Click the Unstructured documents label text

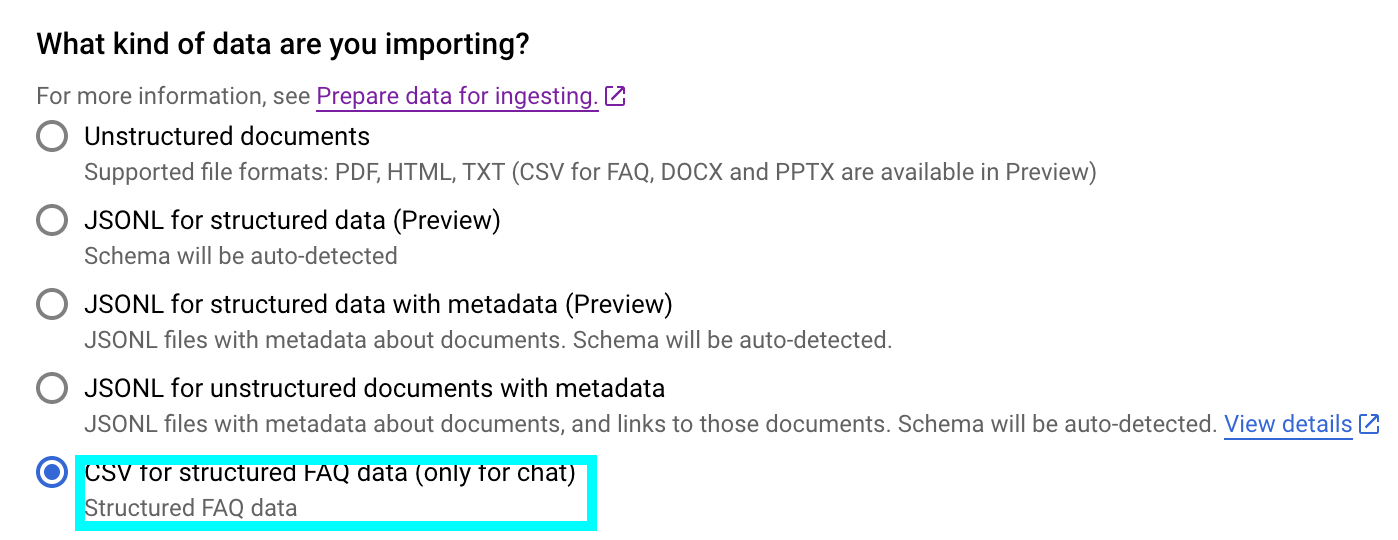click(227, 136)
